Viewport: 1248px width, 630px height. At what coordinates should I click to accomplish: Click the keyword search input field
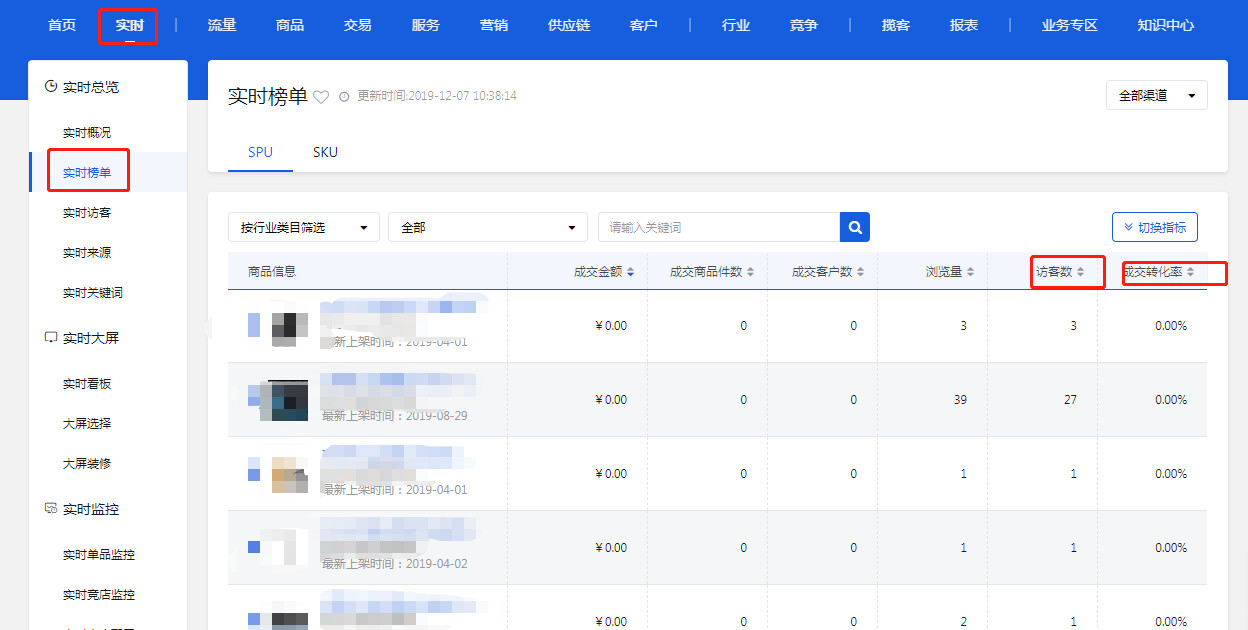click(718, 227)
